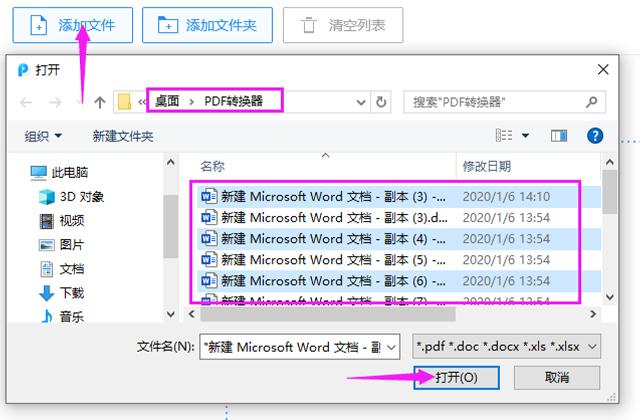Viewport: 640px width, 420px height.
Task: Go up one folder level
Action: 100,102
